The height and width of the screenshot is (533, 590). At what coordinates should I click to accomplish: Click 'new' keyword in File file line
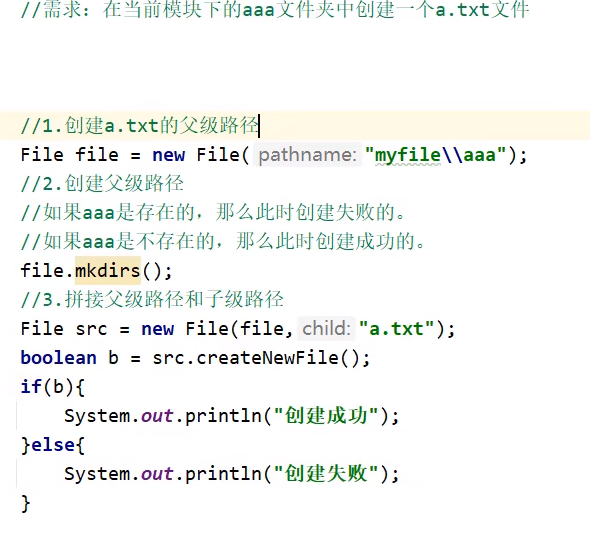click(169, 155)
